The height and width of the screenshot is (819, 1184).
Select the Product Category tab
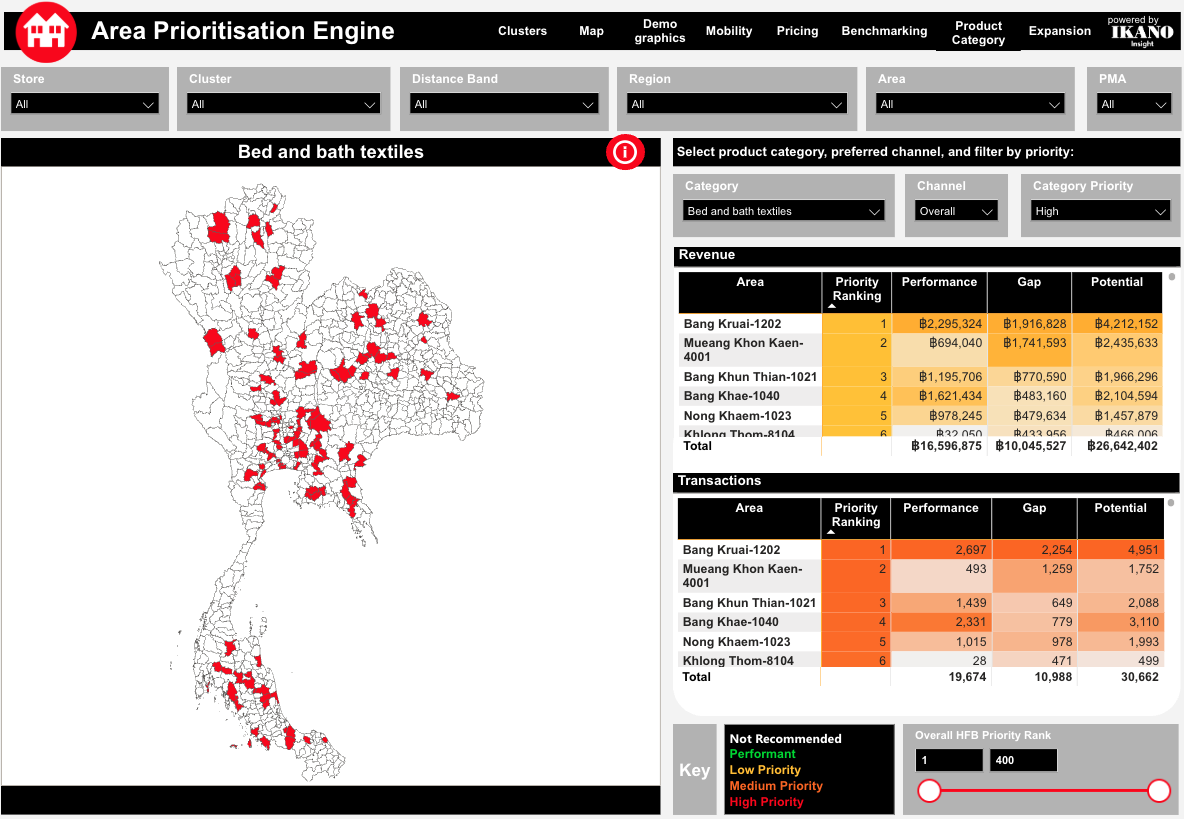978,32
